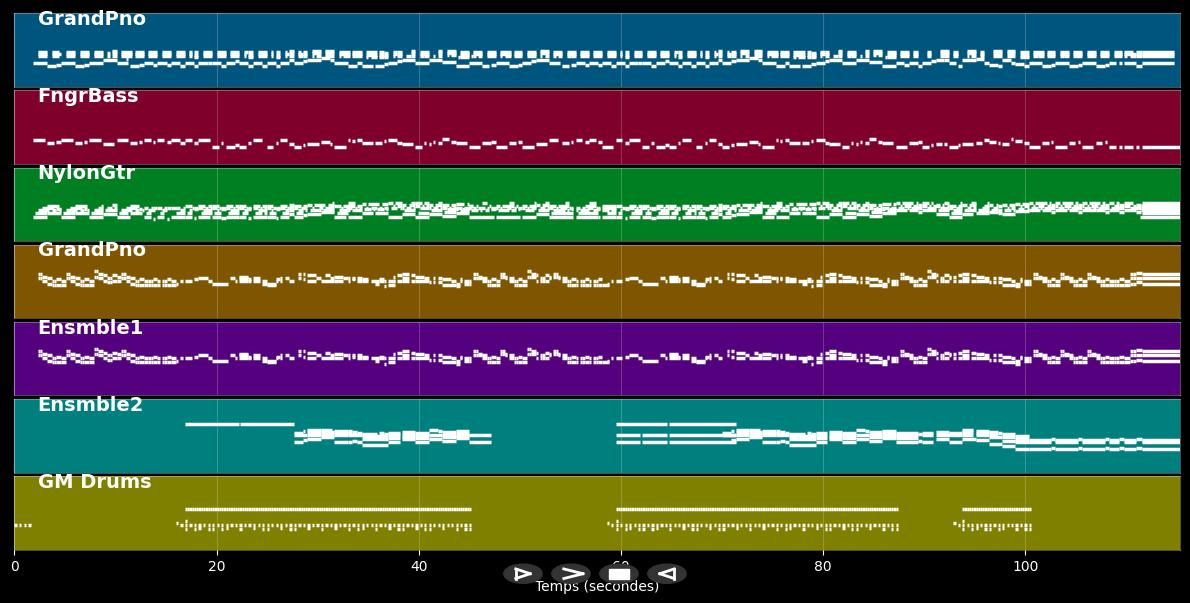1190x603 pixels.
Task: Click the 20 second tick on time axis
Action: coord(217,567)
